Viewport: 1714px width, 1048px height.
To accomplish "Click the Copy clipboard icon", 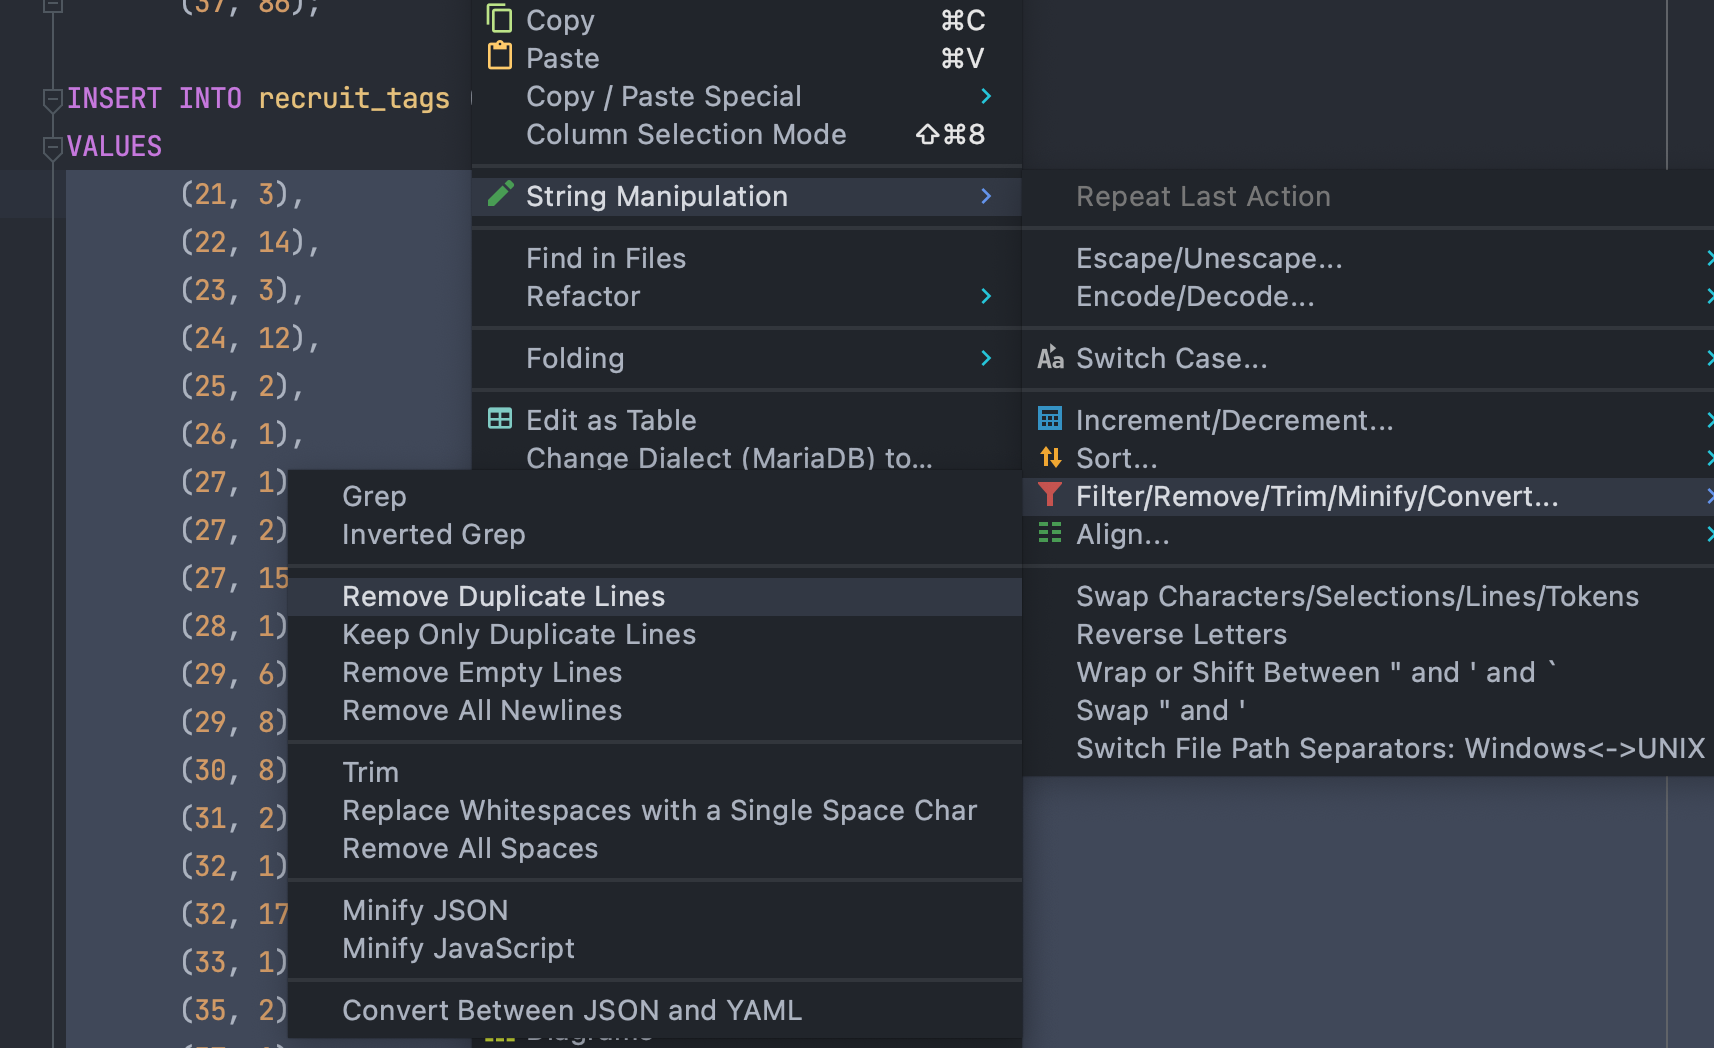I will coord(499,19).
